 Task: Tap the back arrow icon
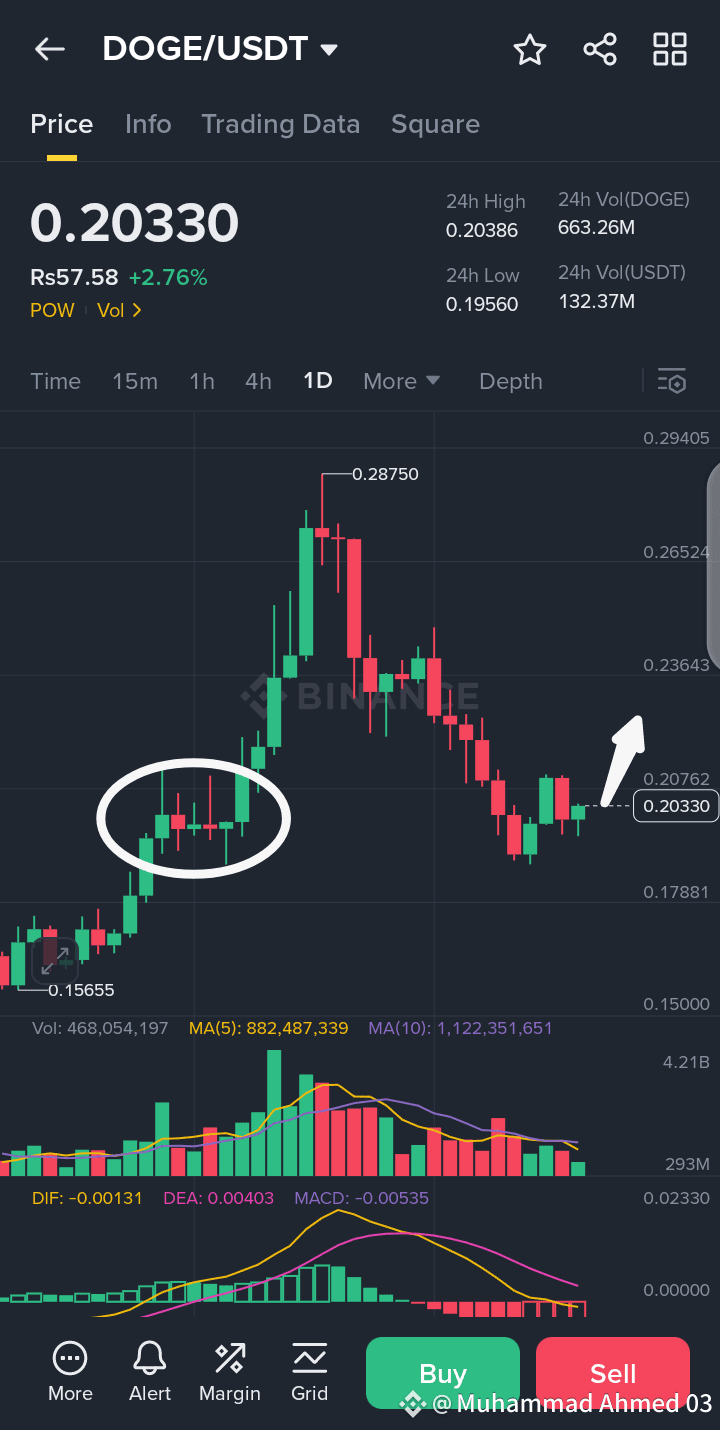tap(49, 49)
